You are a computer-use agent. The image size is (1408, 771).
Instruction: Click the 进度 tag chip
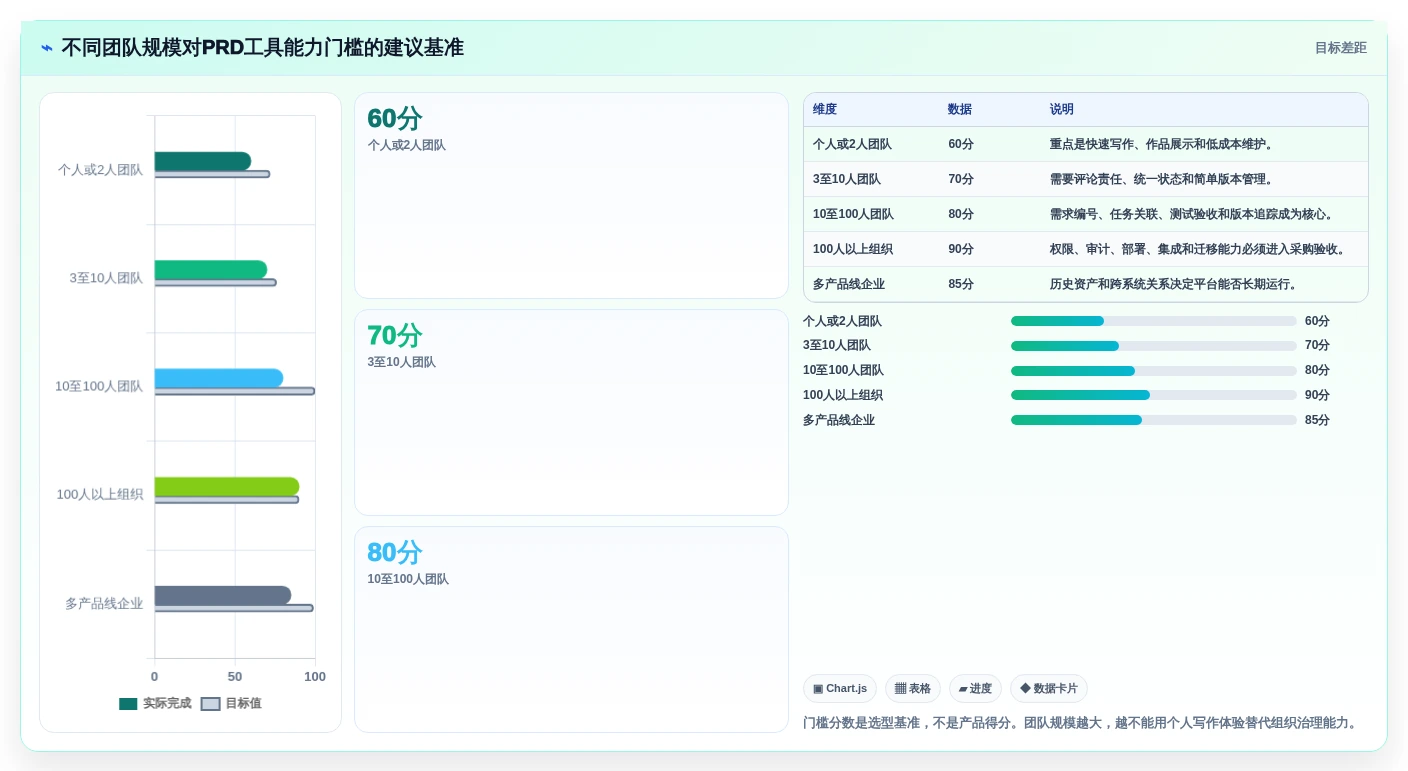pos(975,689)
